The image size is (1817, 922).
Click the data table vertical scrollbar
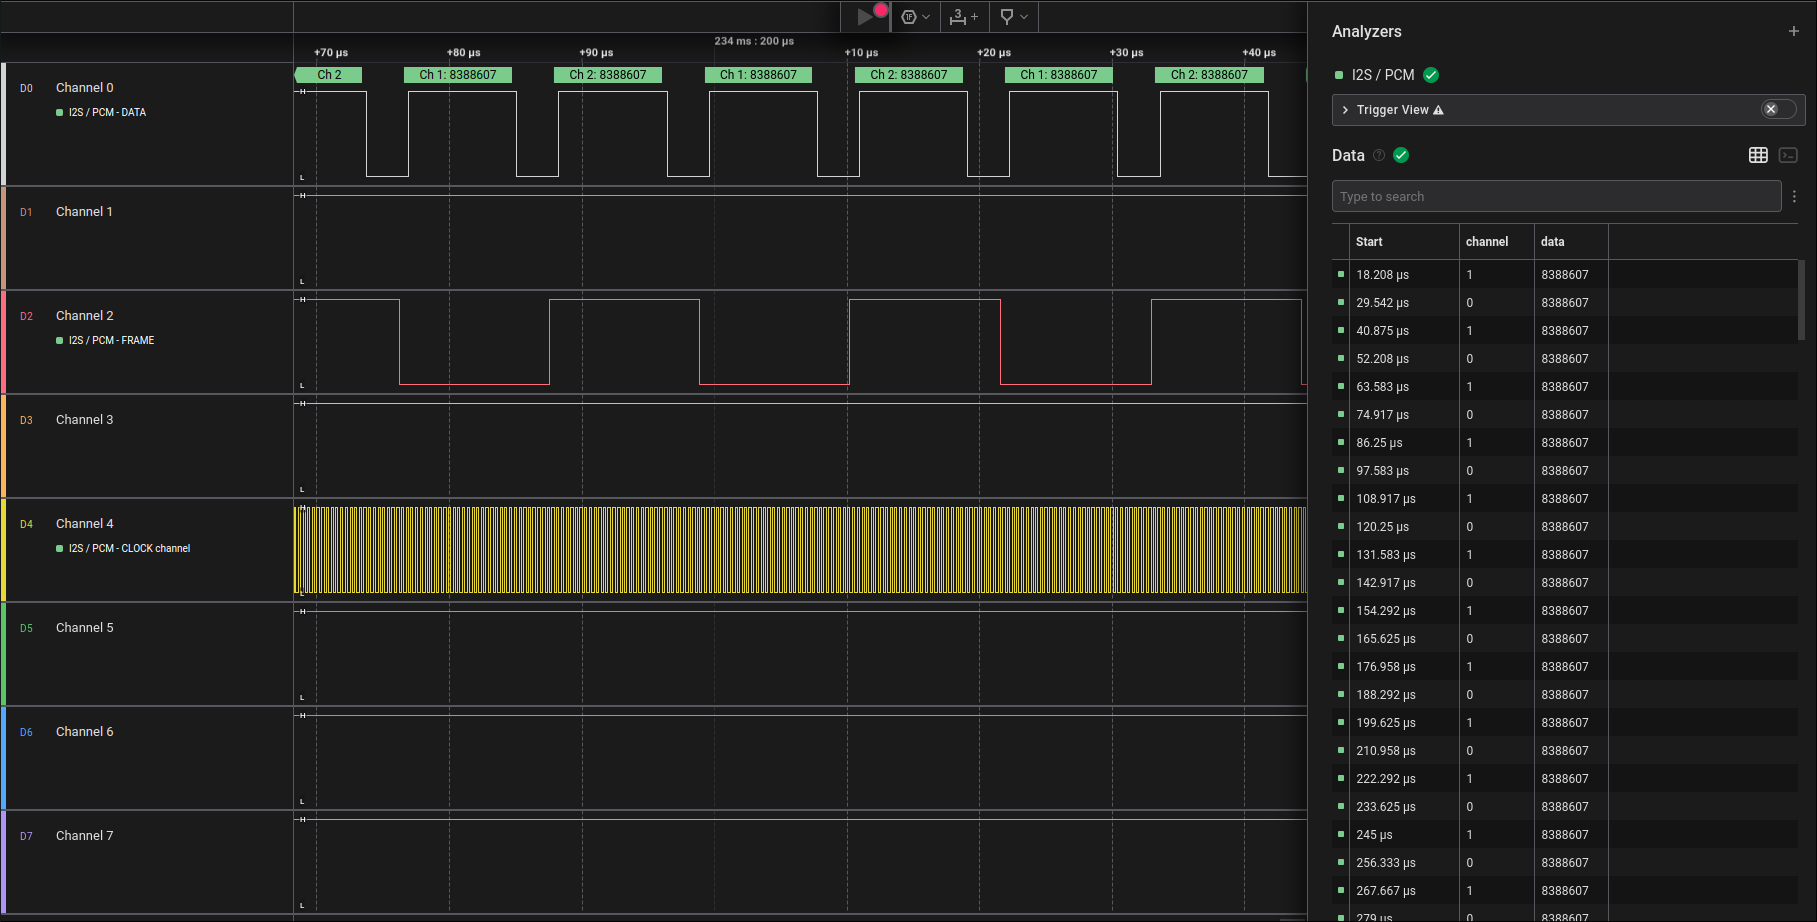coord(1801,300)
